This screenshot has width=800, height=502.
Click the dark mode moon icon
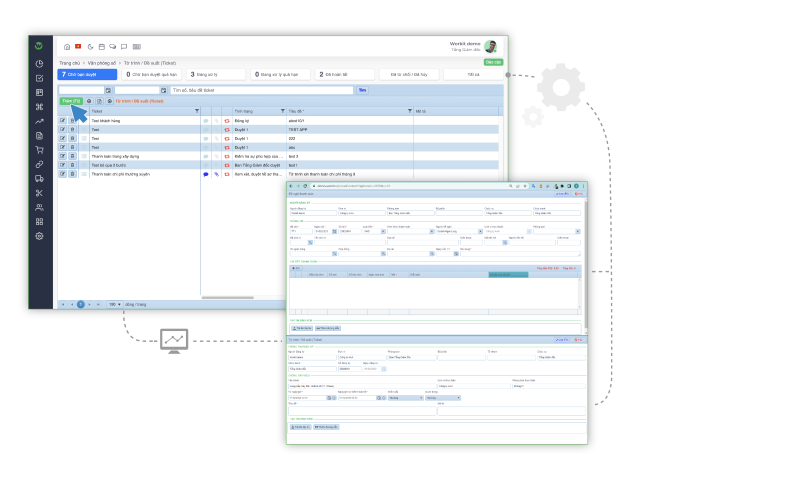[x=90, y=47]
